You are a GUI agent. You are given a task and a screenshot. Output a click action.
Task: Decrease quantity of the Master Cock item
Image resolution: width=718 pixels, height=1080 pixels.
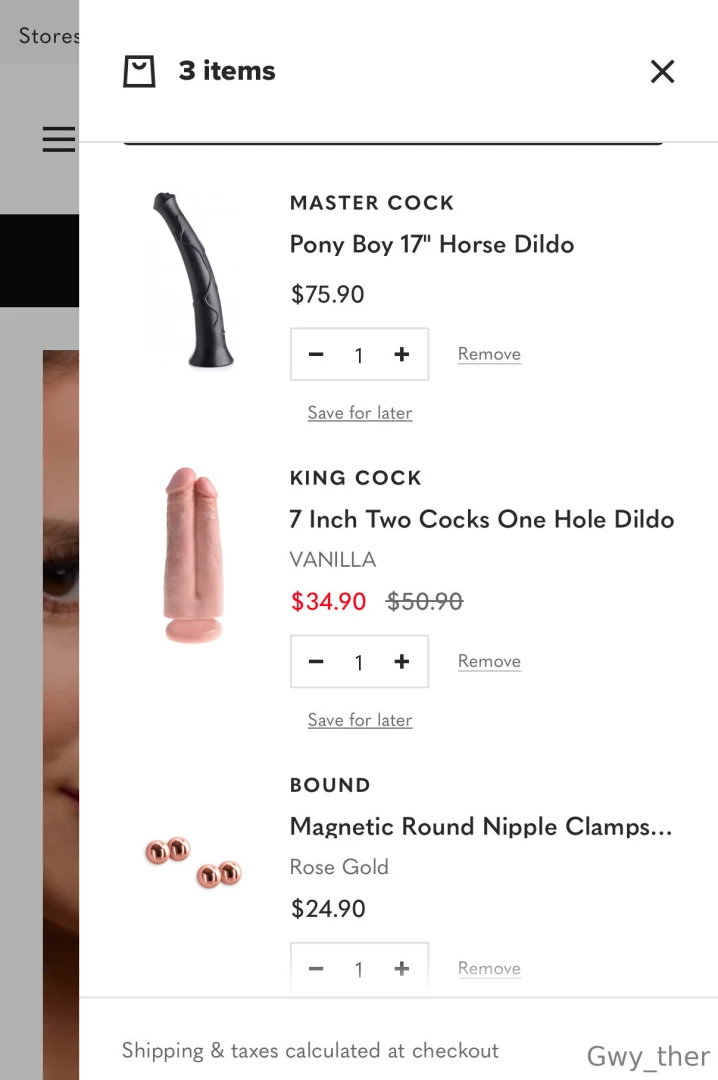[x=316, y=354]
